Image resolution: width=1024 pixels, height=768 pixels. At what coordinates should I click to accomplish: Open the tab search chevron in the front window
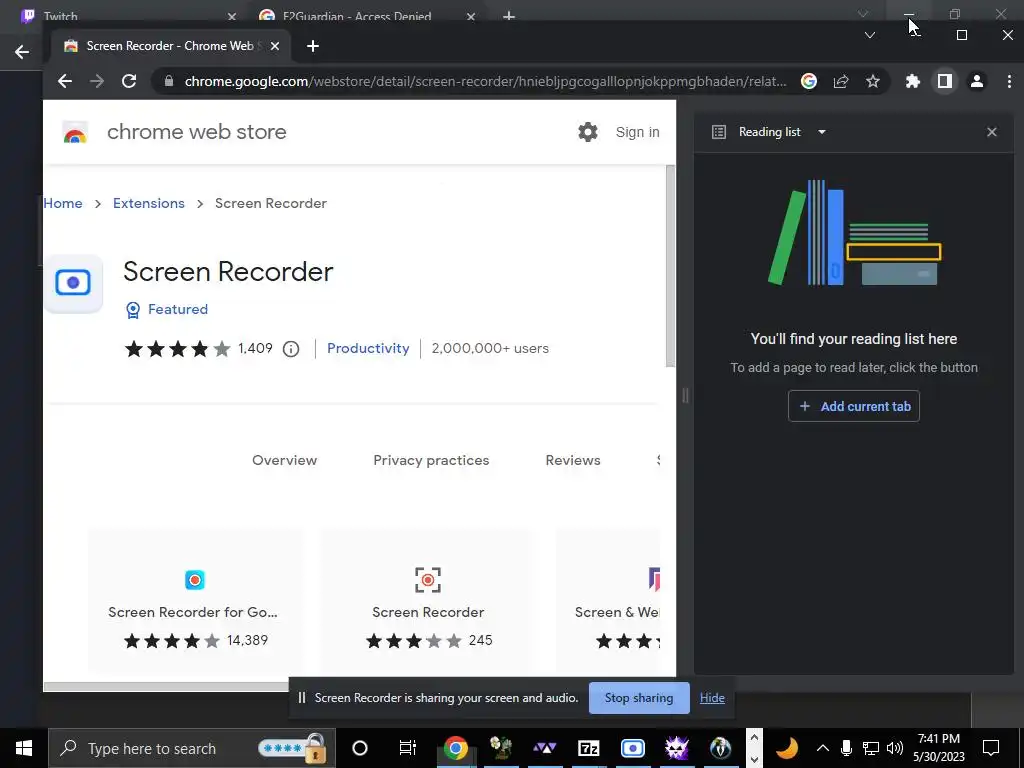coord(869,35)
